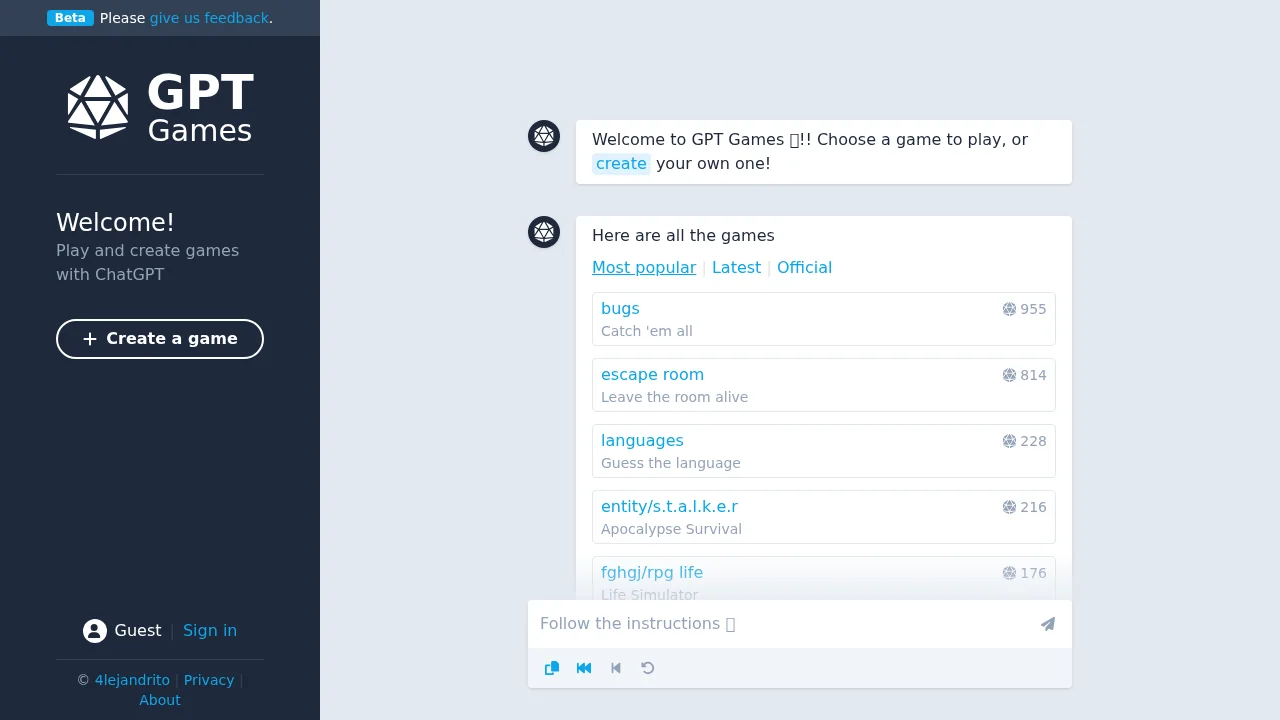
Task: Click the player count globe next to bugs
Action: pos(1009,309)
